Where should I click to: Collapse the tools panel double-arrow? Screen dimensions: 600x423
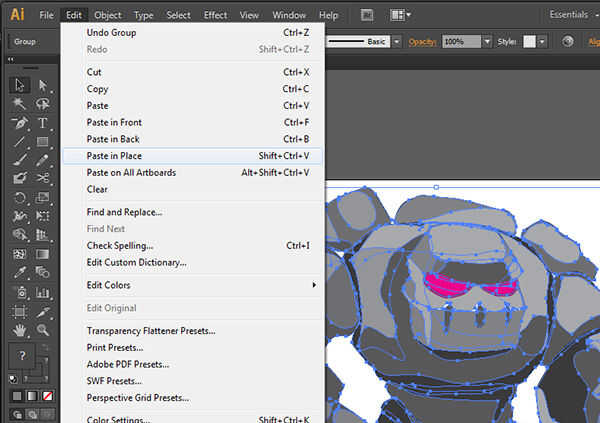(x=11, y=59)
